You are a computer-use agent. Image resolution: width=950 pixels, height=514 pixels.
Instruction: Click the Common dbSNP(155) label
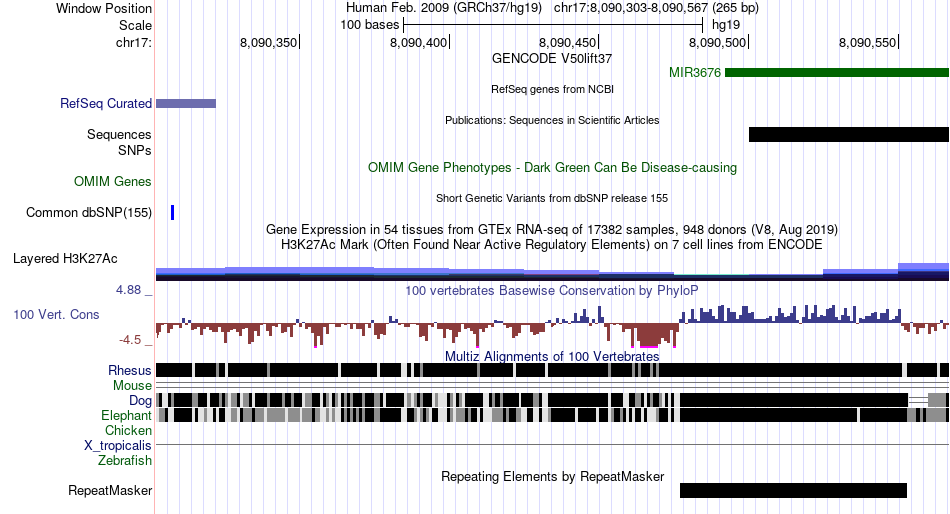(x=89, y=213)
